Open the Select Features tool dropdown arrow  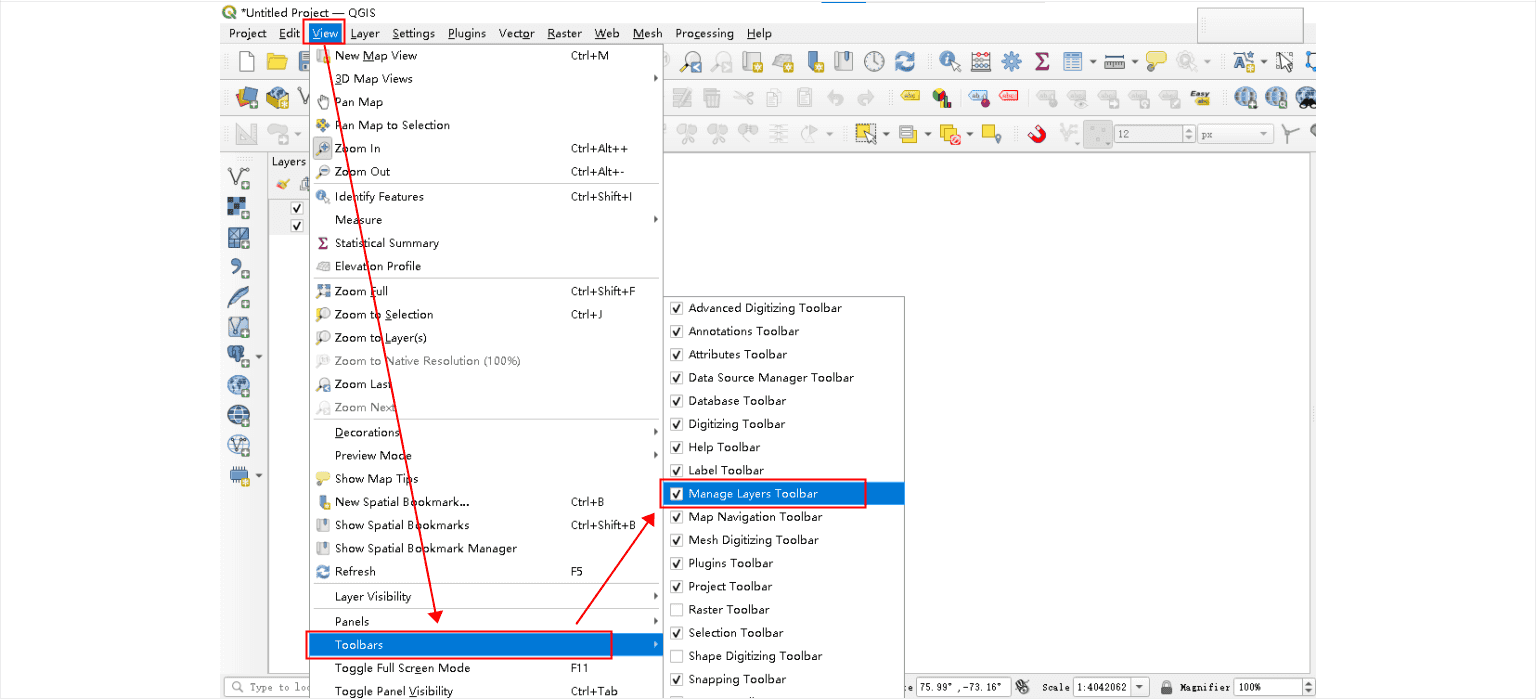(885, 134)
